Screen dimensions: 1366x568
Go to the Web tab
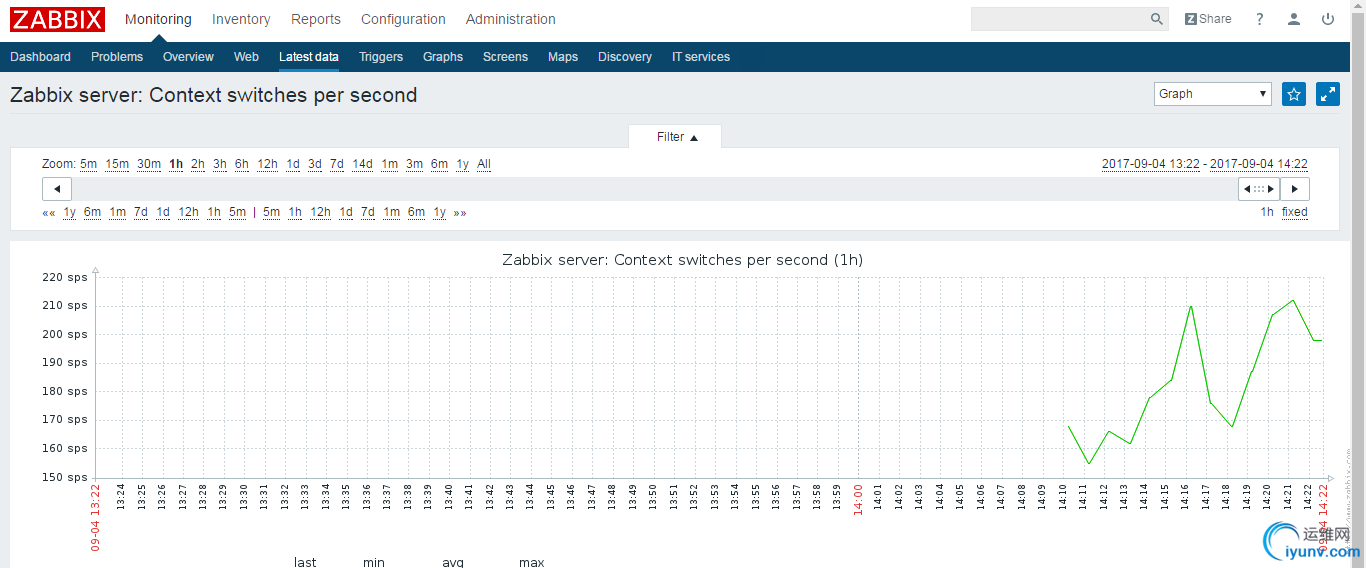point(246,57)
